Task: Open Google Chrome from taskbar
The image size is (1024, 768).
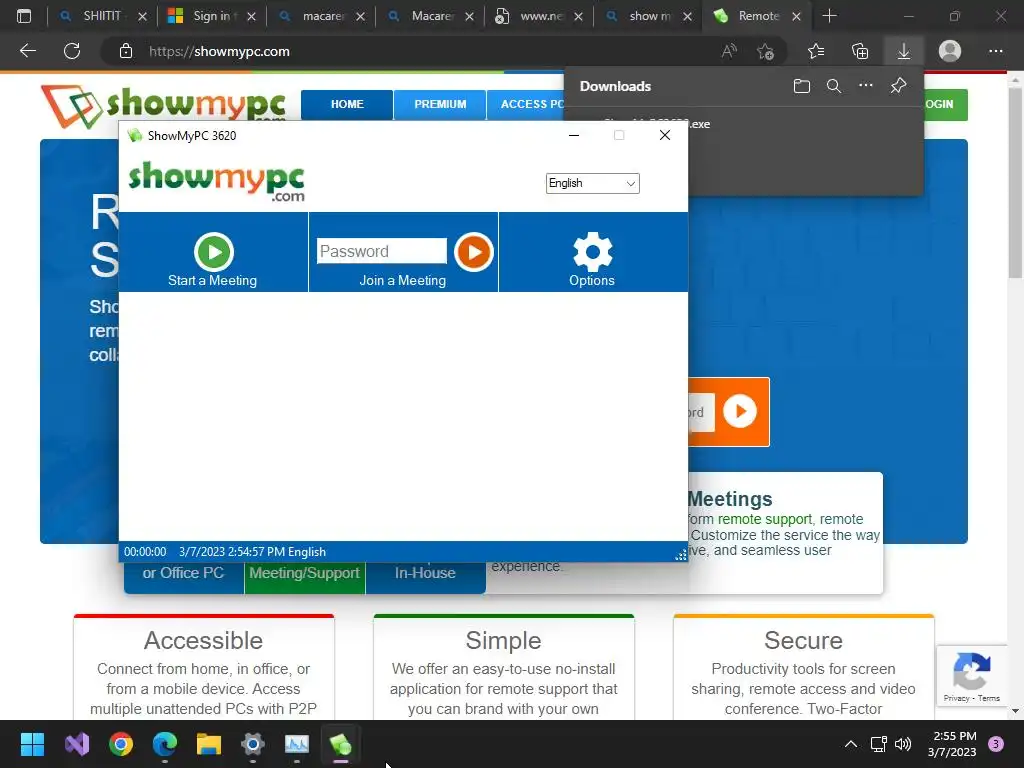Action: tap(121, 744)
